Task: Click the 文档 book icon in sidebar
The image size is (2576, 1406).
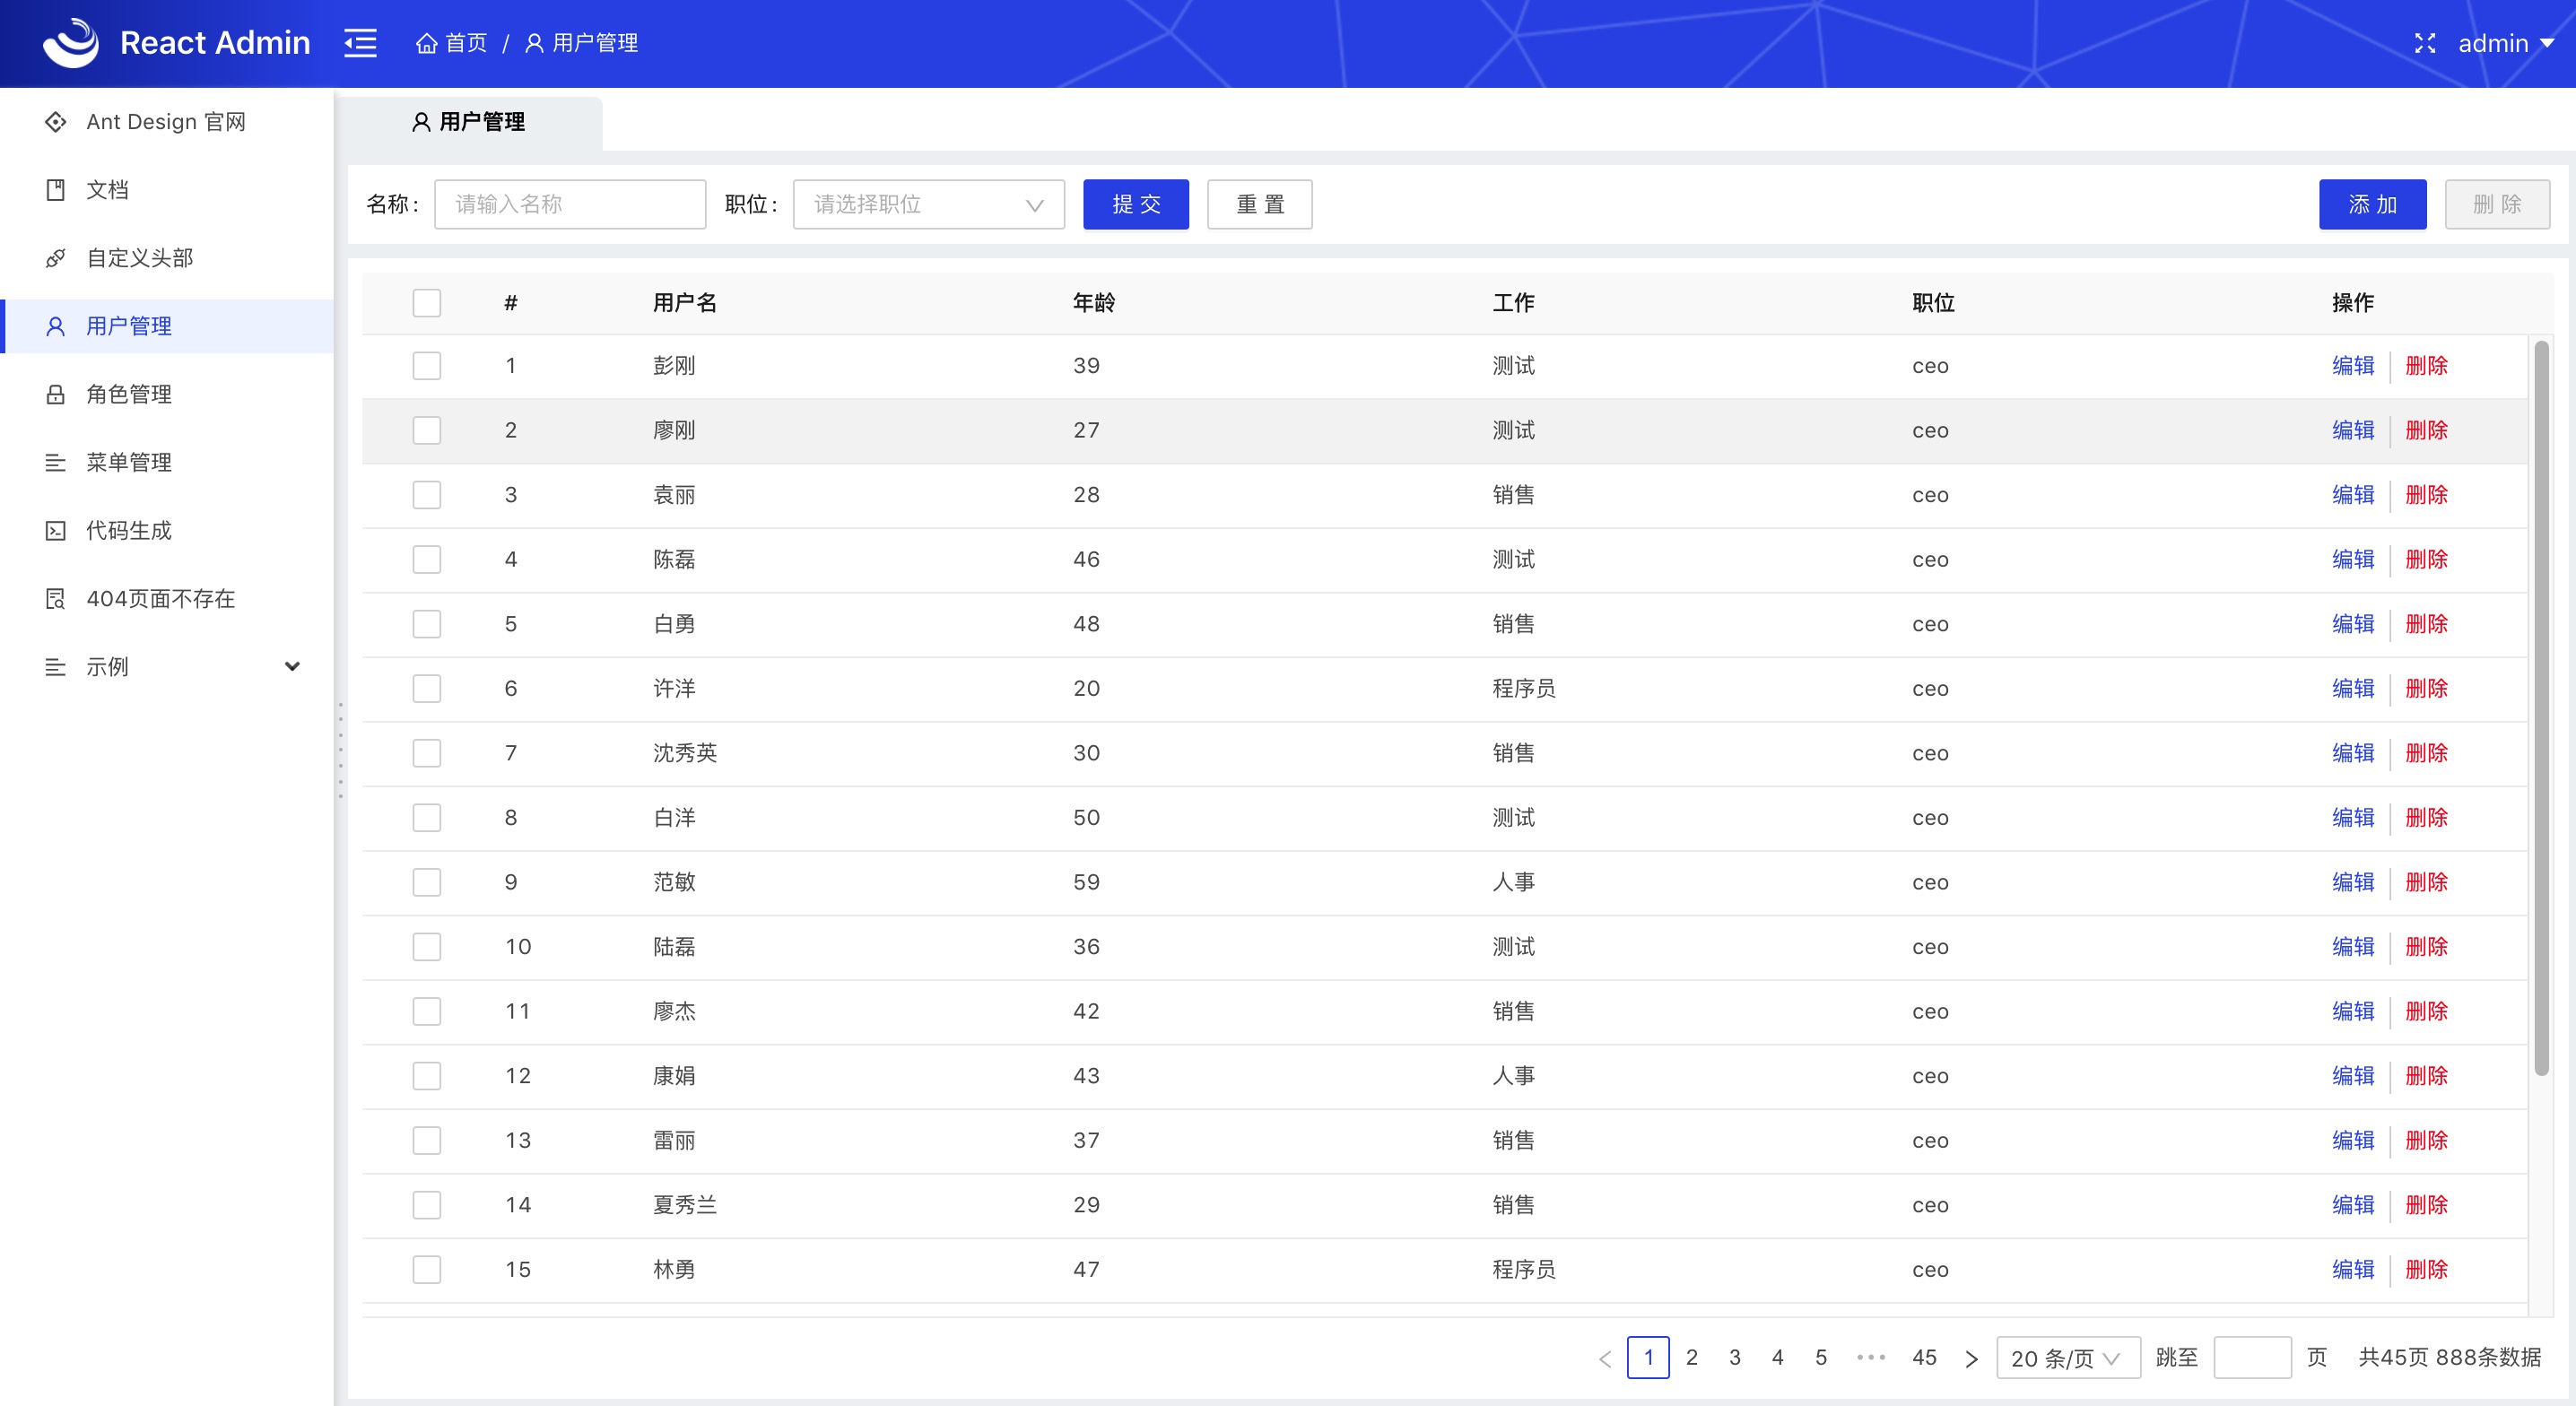Action: point(56,190)
